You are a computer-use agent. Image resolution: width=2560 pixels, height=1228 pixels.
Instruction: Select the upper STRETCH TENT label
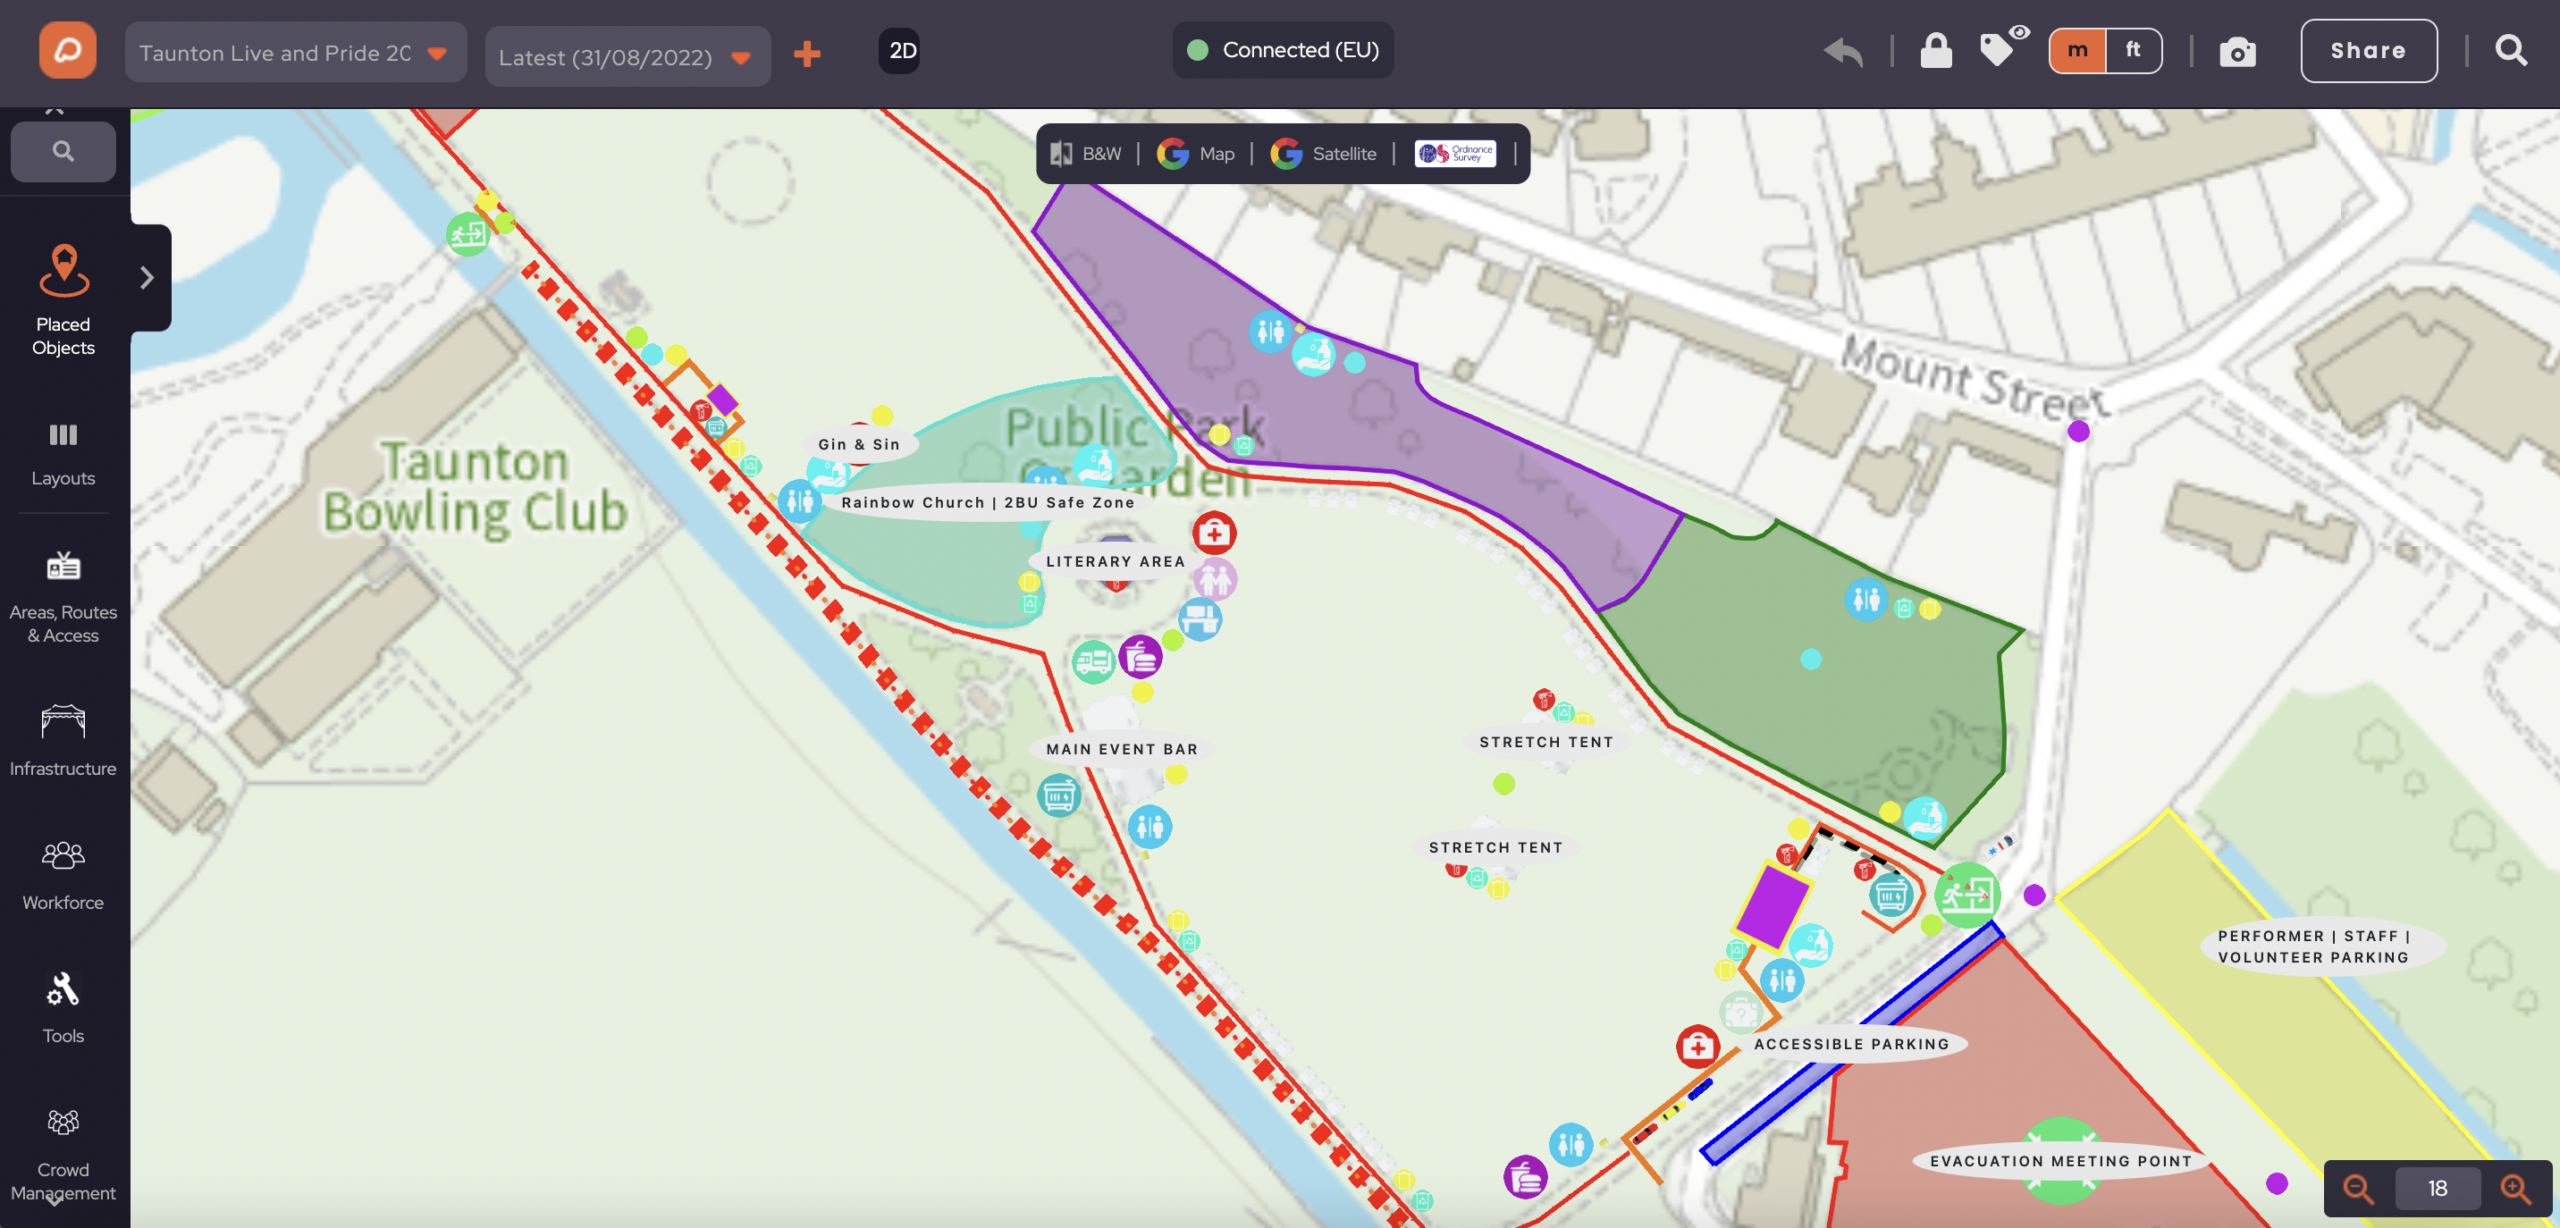tap(1546, 742)
